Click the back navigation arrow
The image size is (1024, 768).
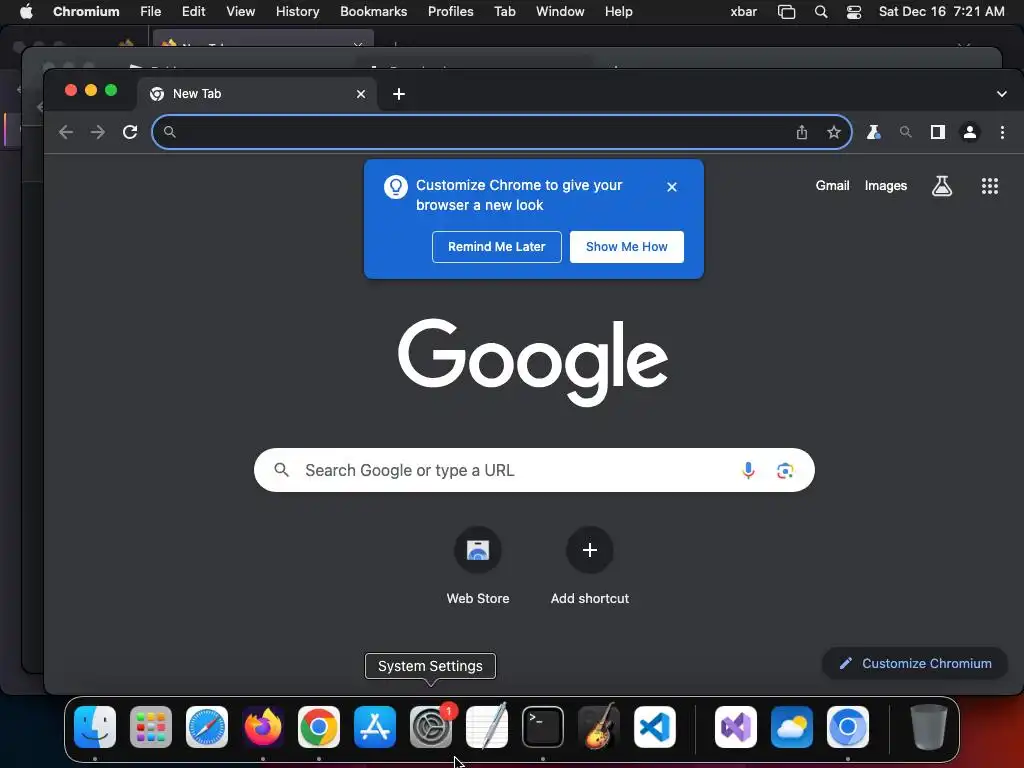tap(66, 133)
